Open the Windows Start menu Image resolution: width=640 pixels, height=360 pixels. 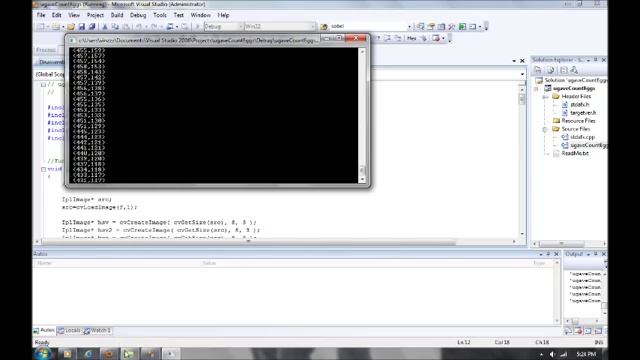pyautogui.click(x=43, y=353)
